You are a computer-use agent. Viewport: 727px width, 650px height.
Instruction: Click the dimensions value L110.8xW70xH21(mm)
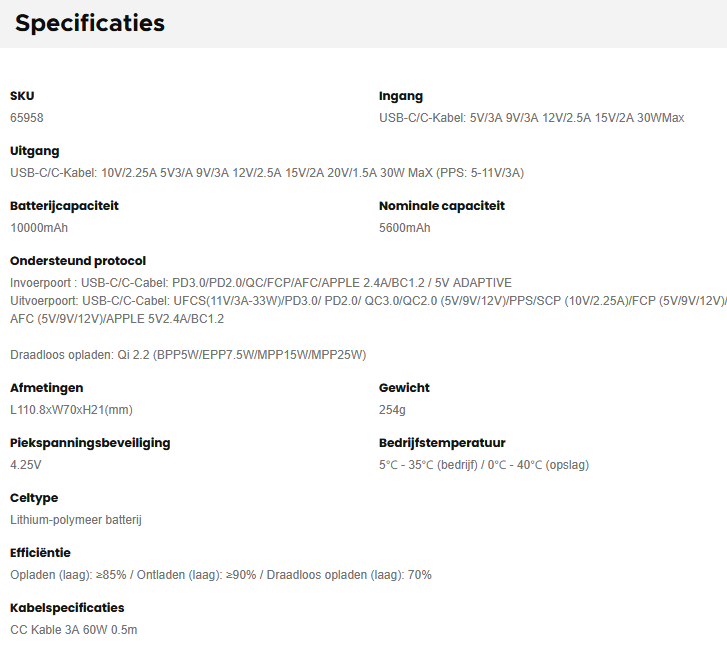point(71,410)
